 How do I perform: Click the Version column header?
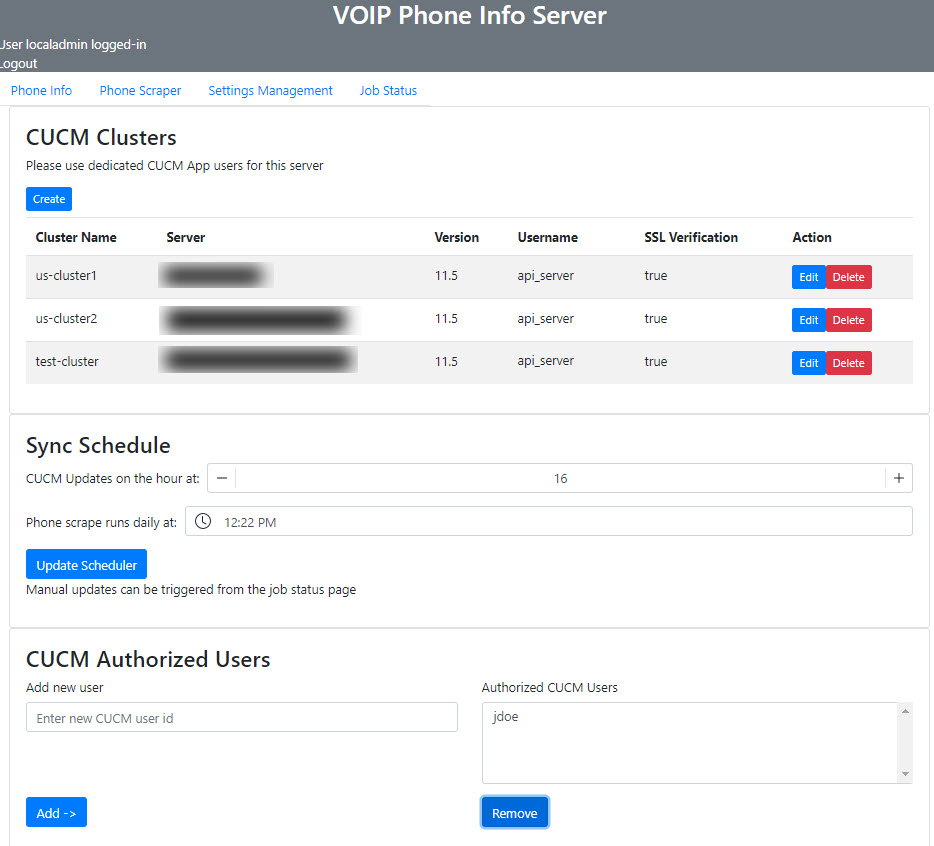[456, 237]
